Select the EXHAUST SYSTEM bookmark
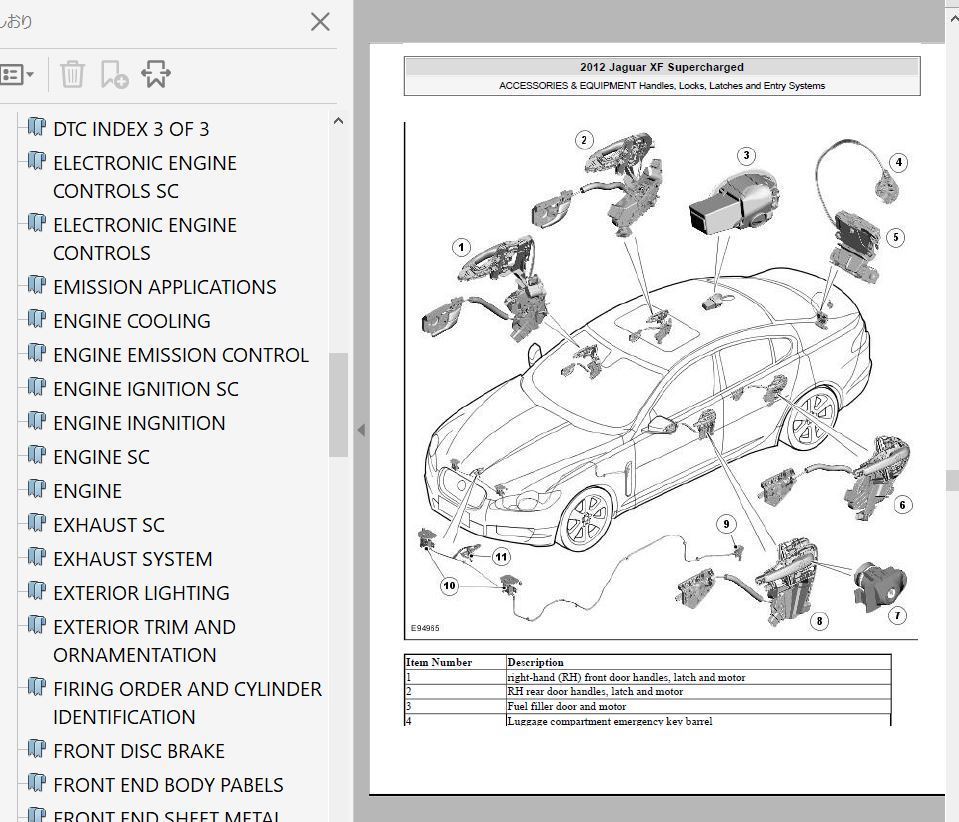 coord(132,559)
